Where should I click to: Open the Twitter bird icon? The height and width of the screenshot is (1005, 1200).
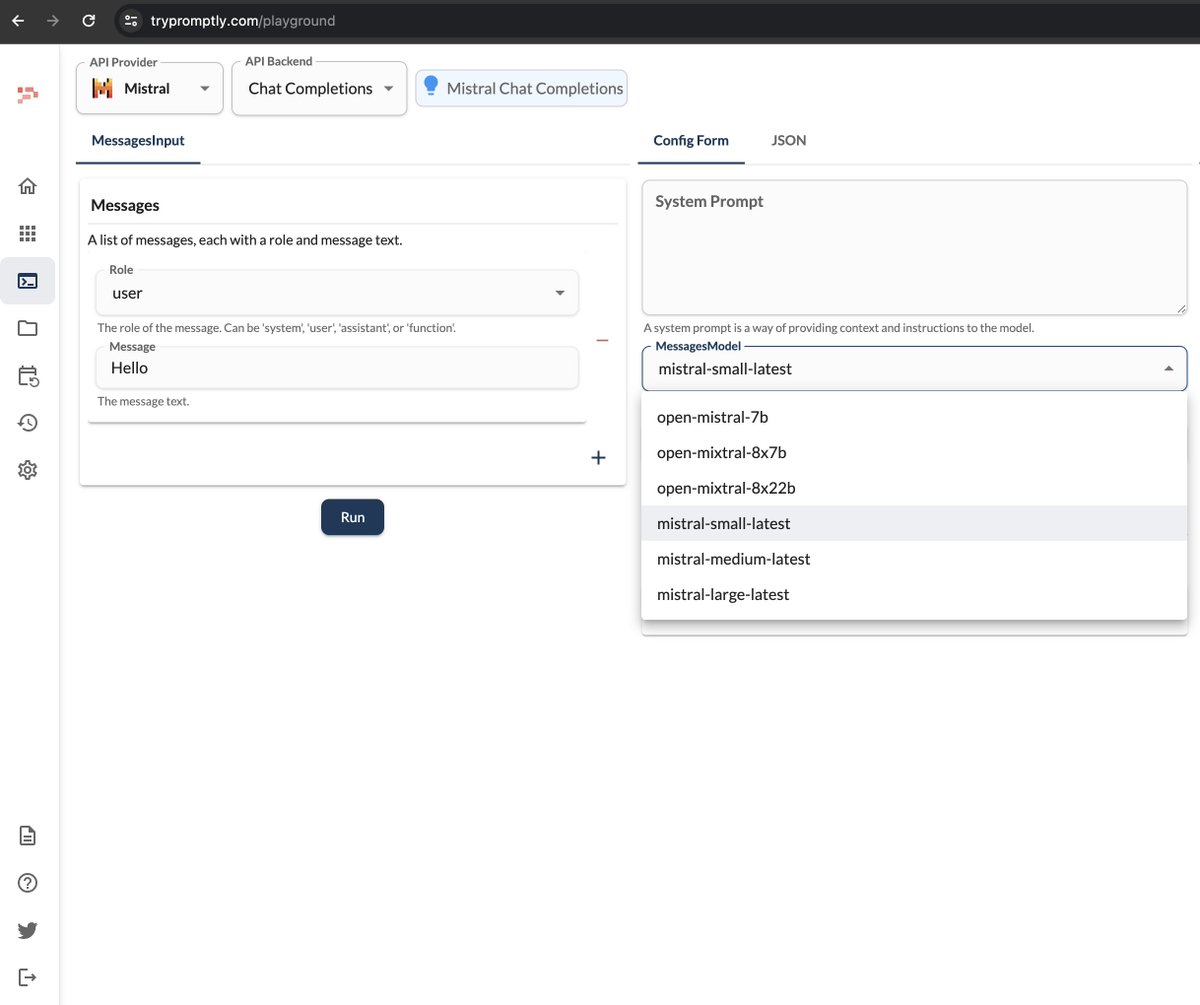point(28,930)
